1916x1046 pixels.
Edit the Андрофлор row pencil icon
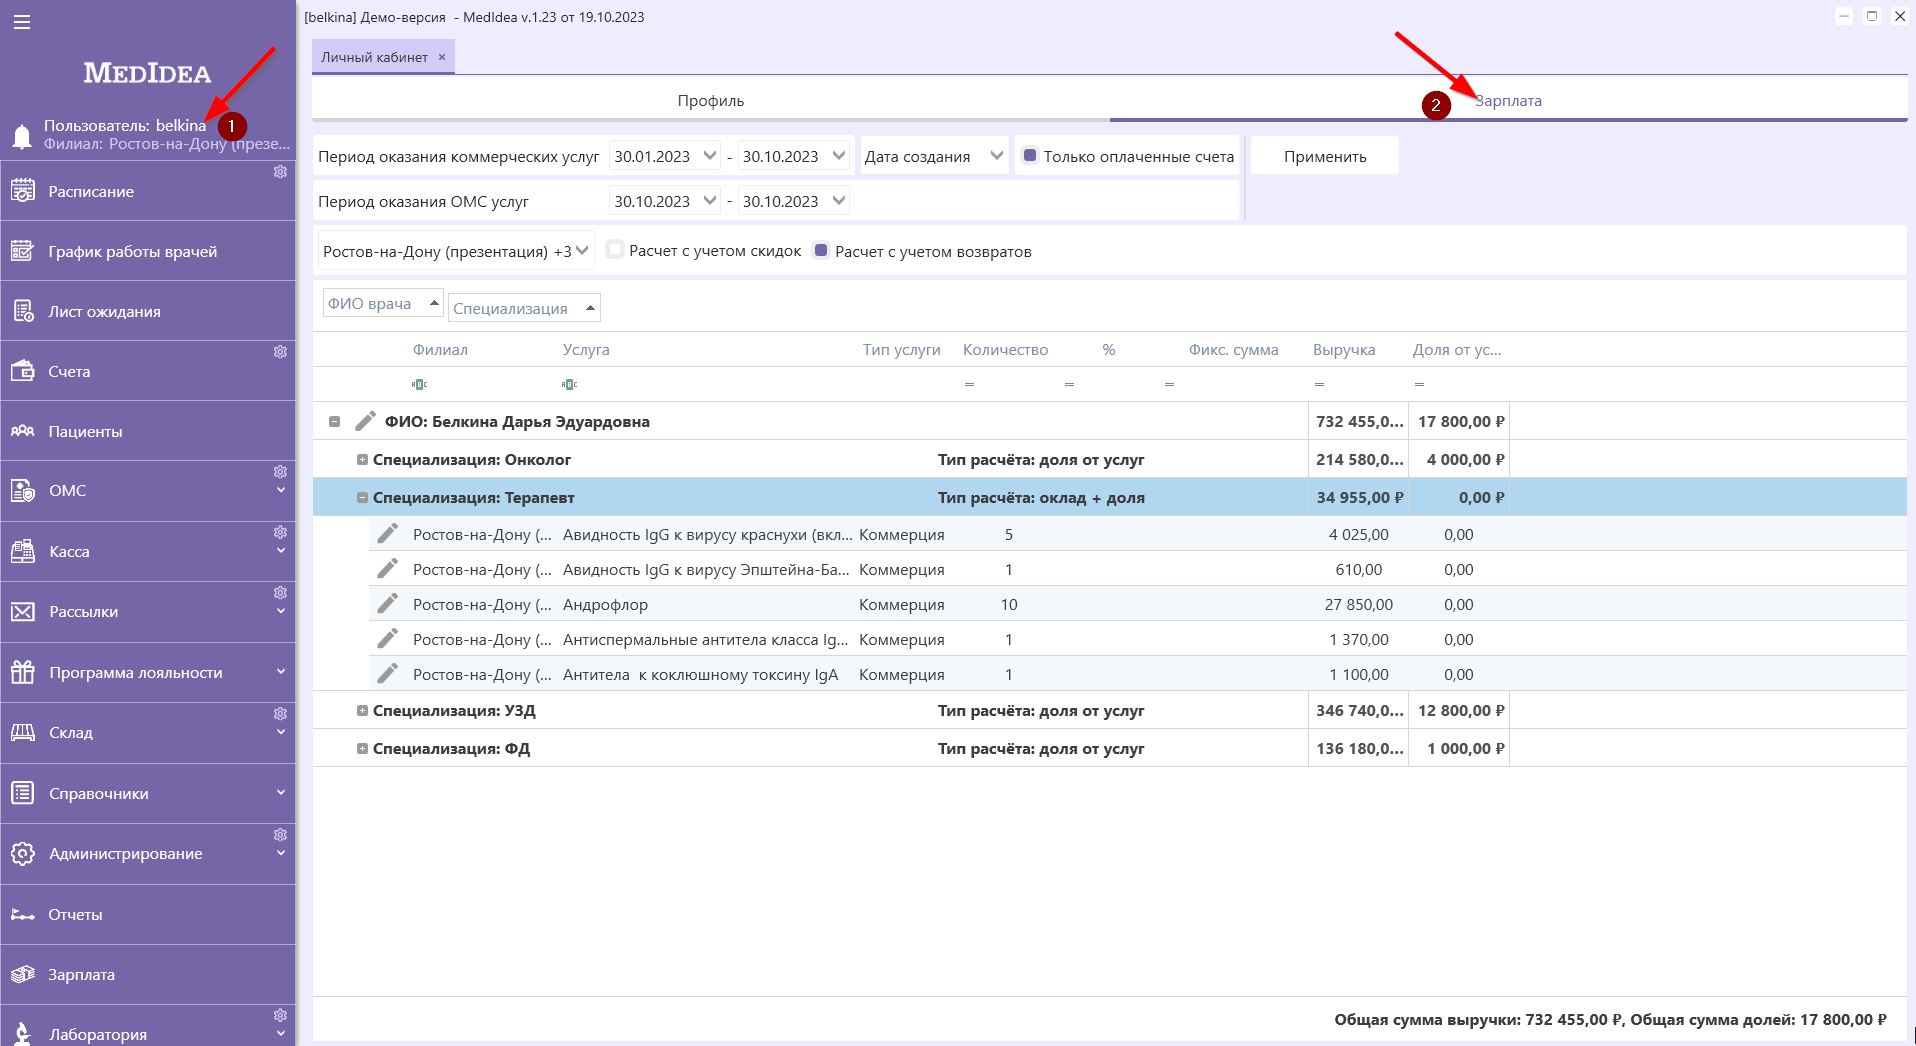pos(387,604)
